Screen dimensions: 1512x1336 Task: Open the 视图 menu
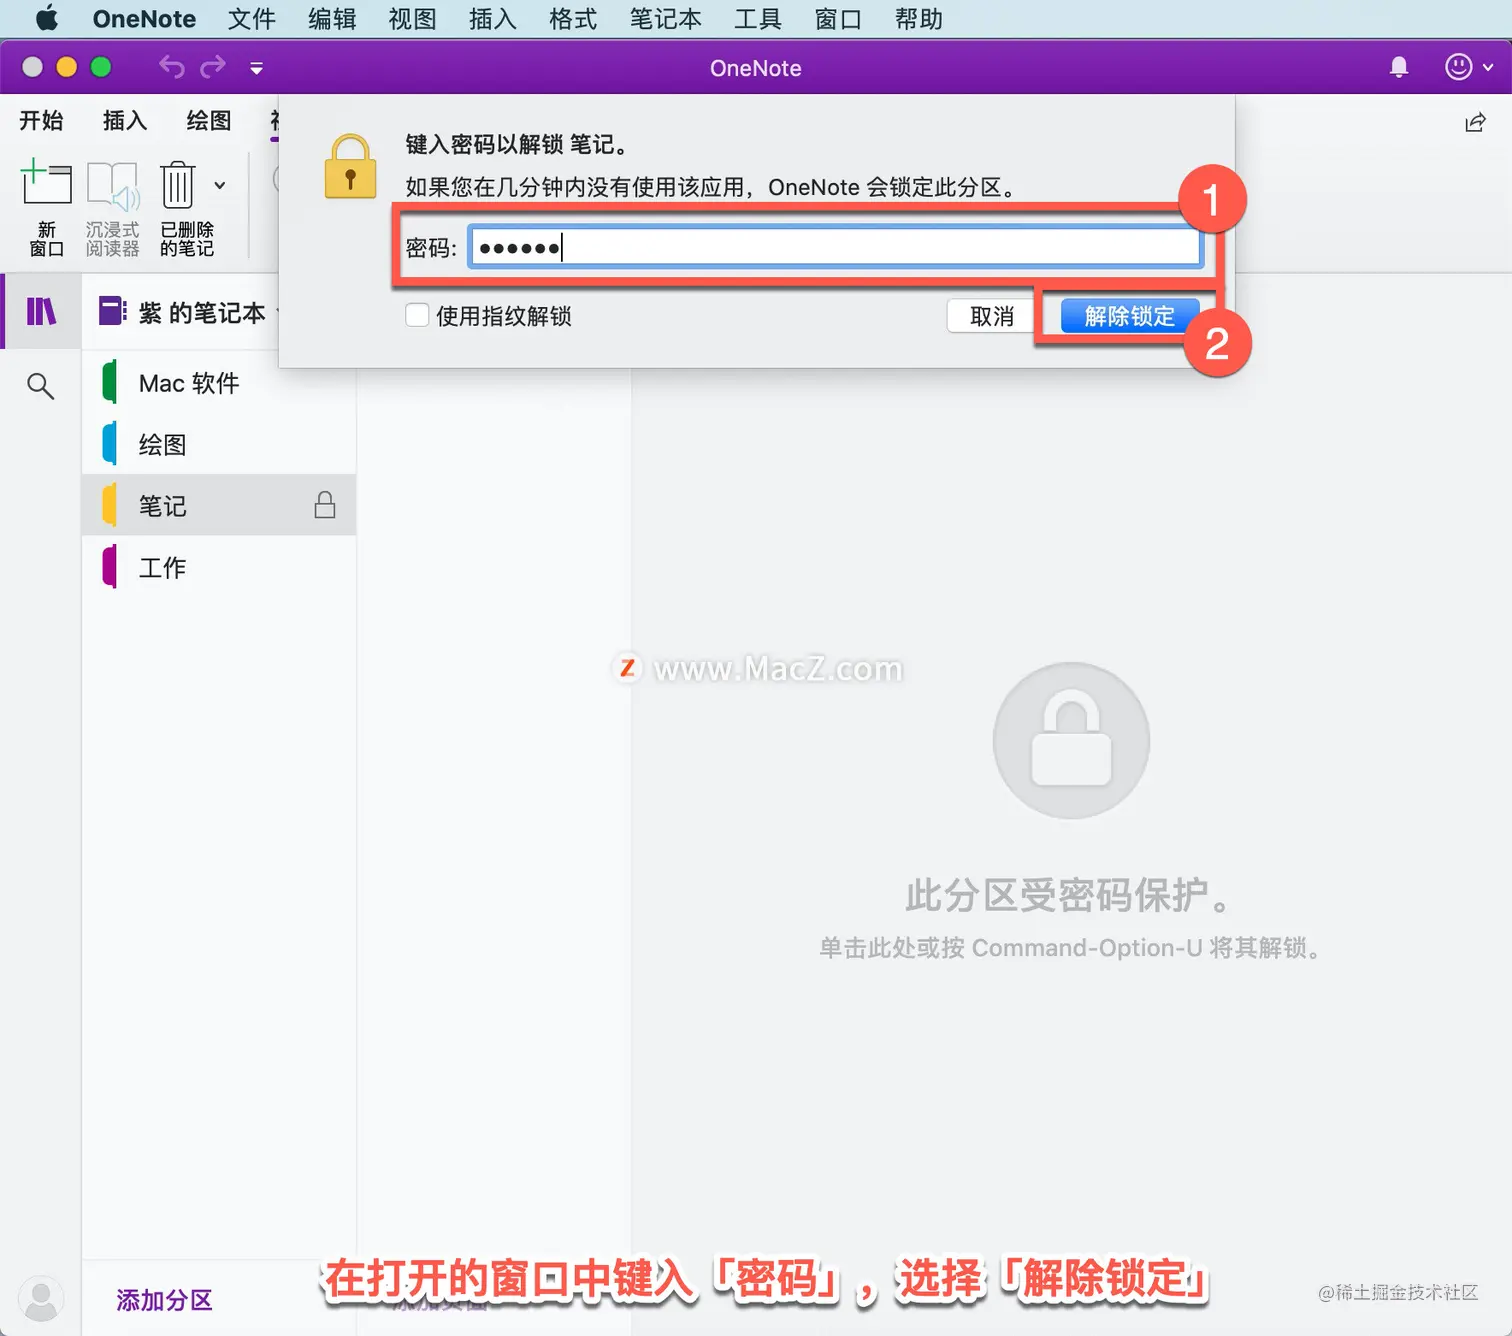412,19
